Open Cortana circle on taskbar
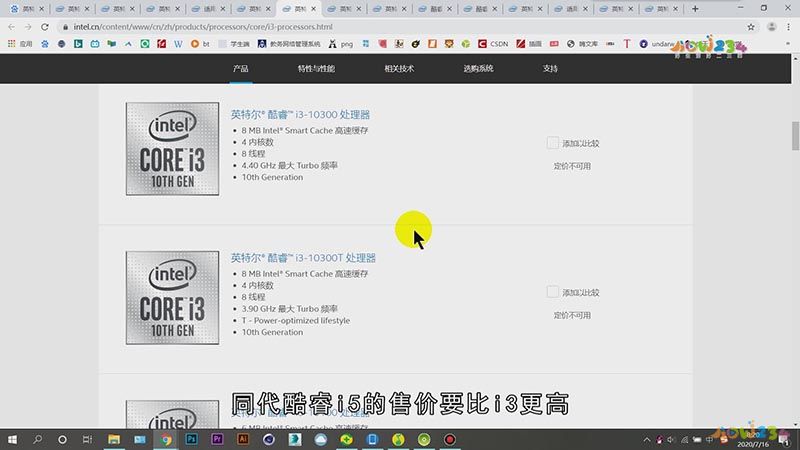Screen dimensions: 800x450 coord(62,439)
